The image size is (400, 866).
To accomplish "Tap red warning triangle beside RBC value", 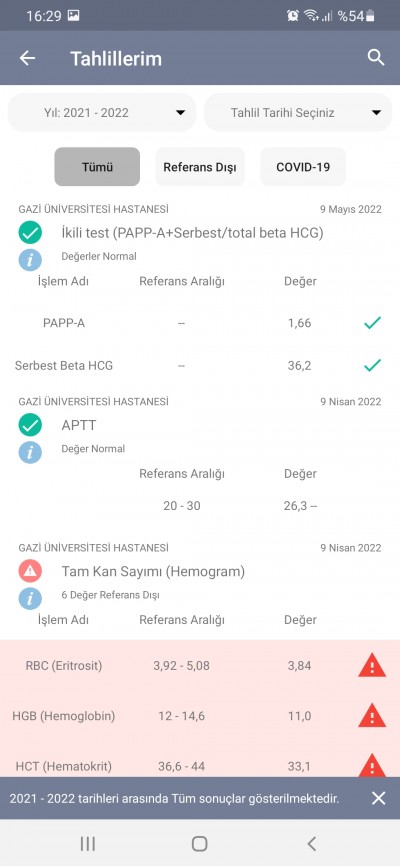I will coord(372,667).
